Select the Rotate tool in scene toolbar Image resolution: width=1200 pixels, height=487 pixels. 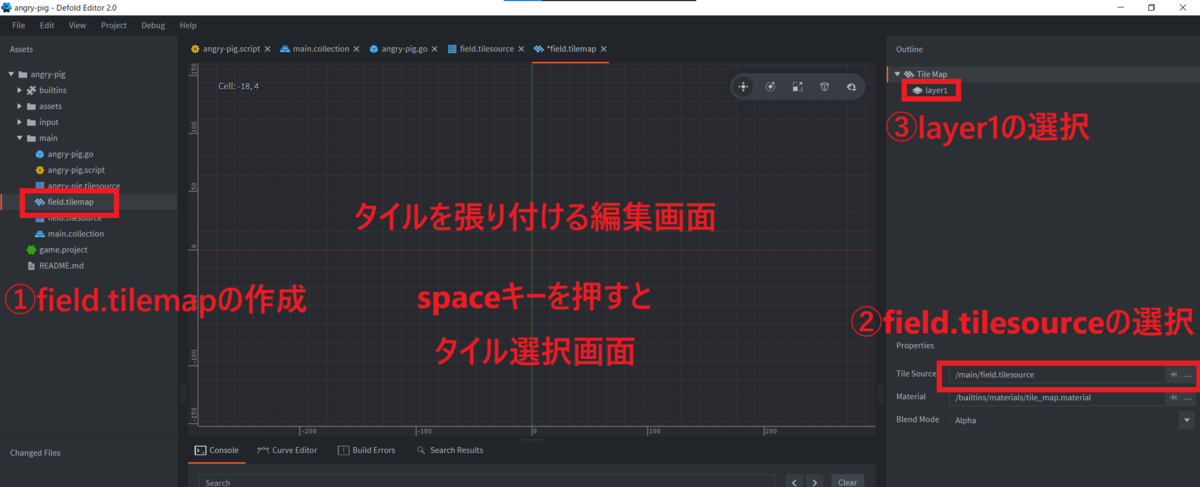[771, 87]
